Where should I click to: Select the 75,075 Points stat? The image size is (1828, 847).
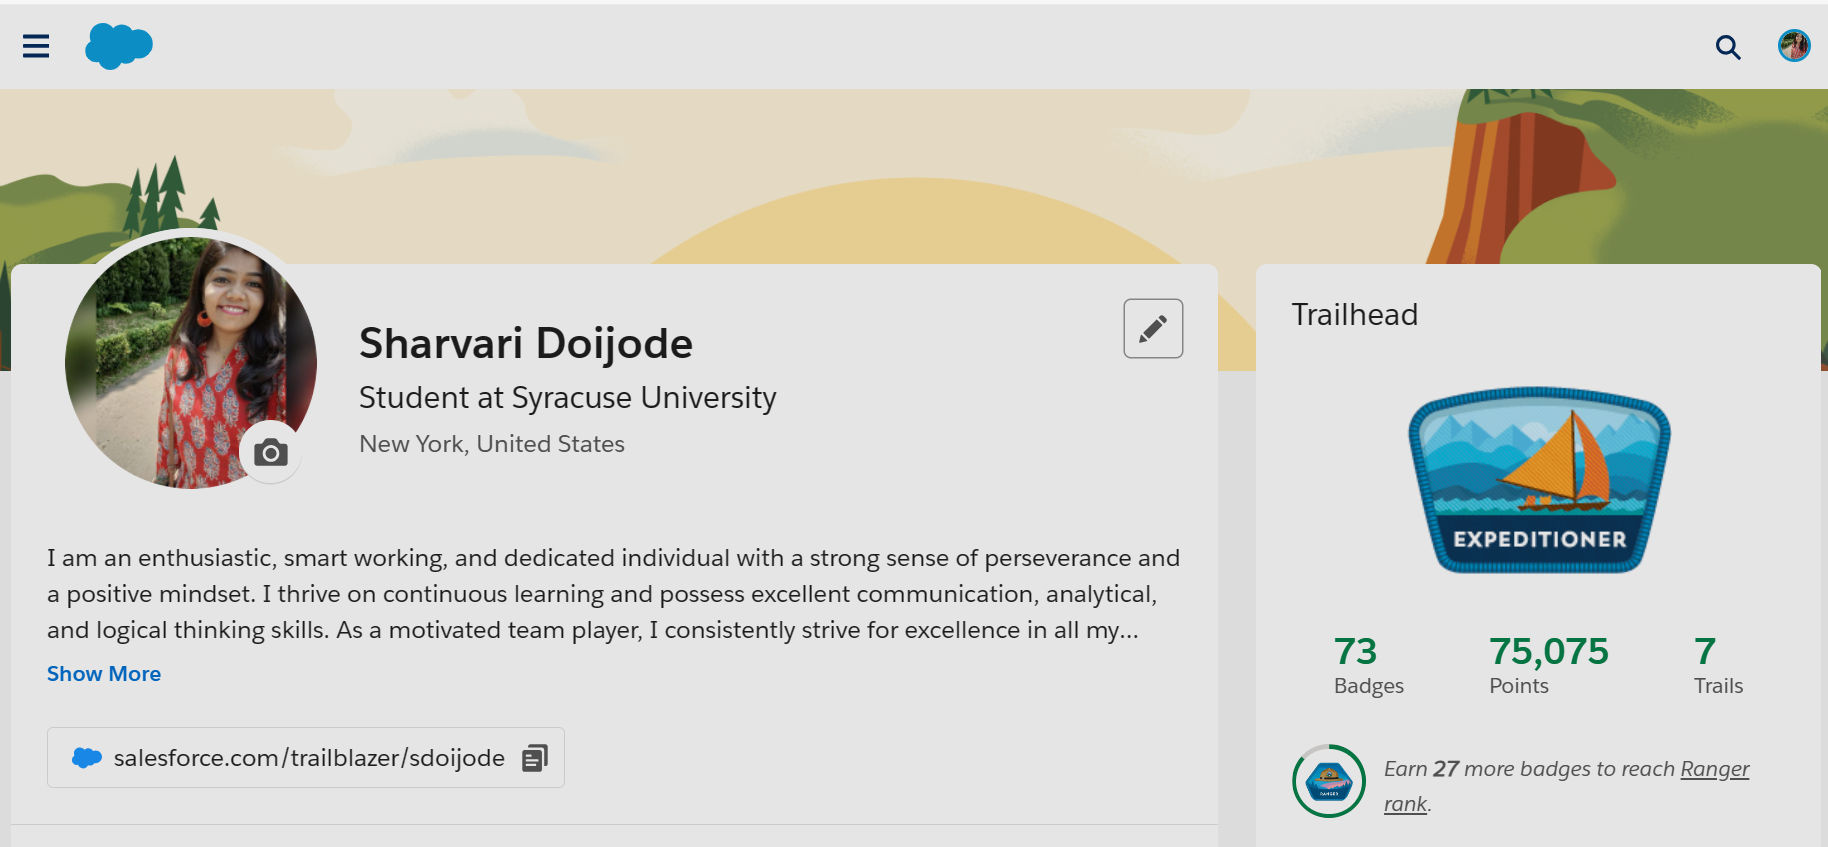[1548, 665]
